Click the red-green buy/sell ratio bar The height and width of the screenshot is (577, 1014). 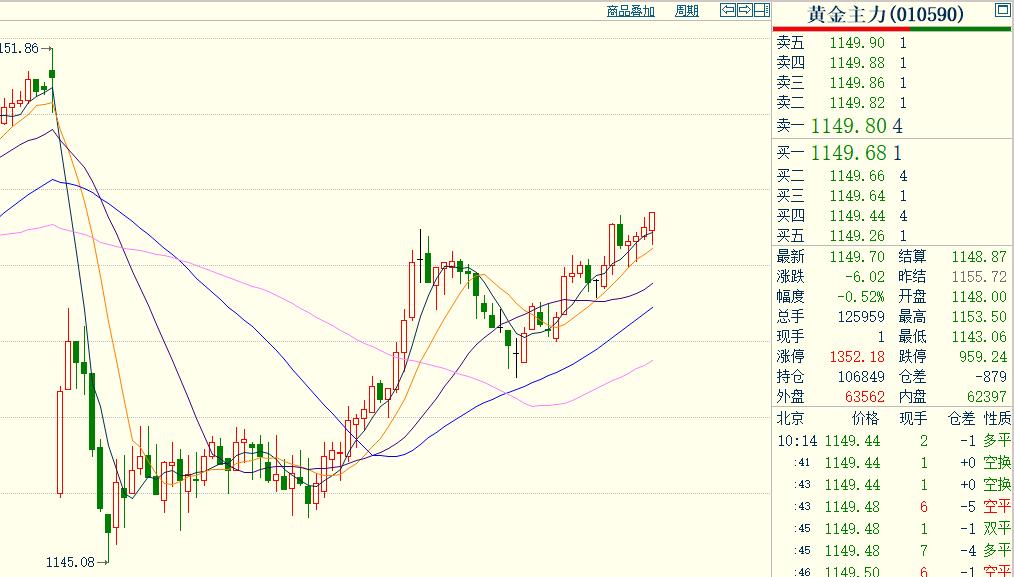892,29
